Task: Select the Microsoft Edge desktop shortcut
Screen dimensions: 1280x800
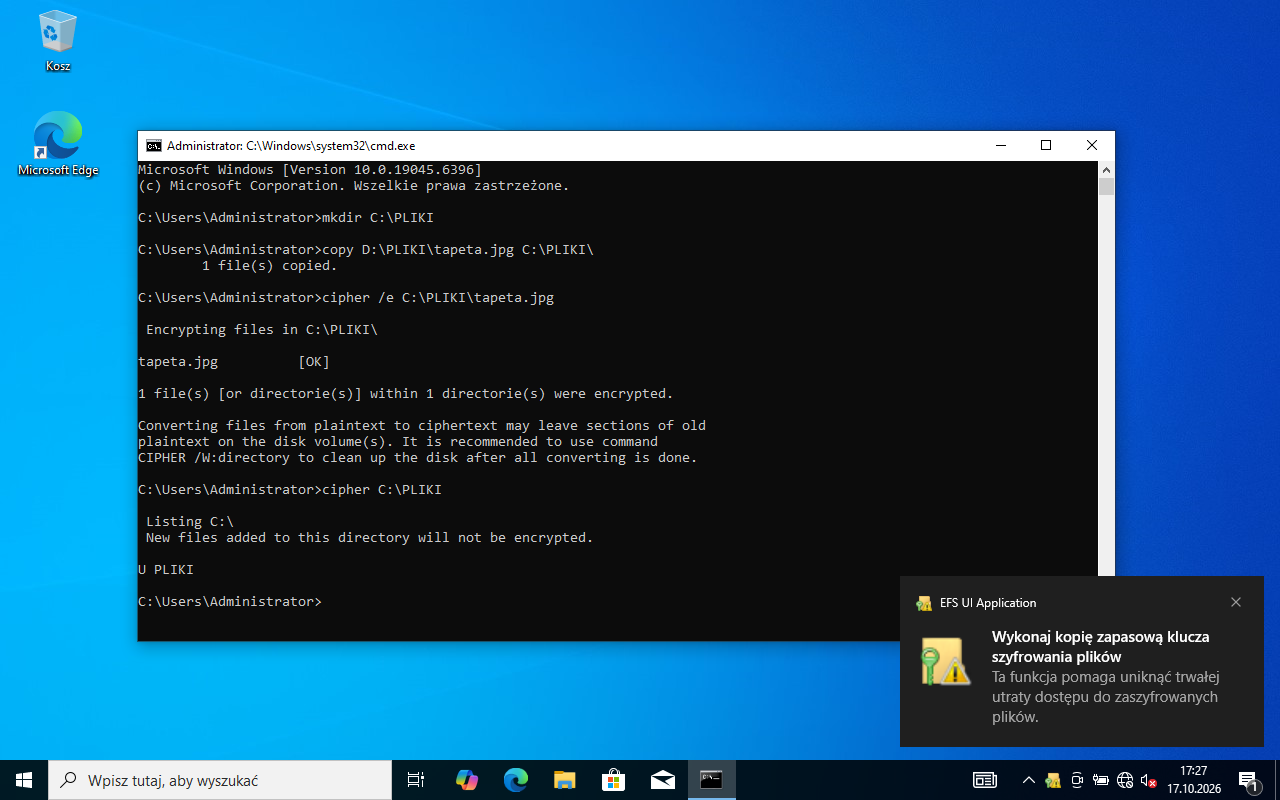Action: [x=58, y=144]
